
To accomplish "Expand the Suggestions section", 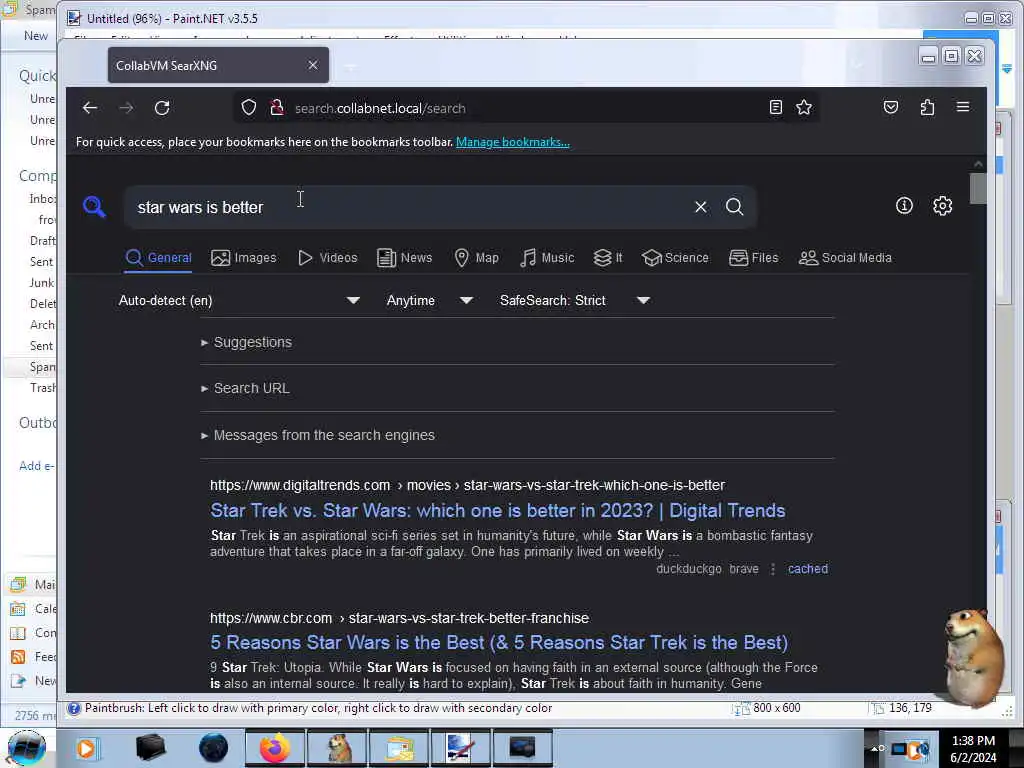I will tap(247, 342).
